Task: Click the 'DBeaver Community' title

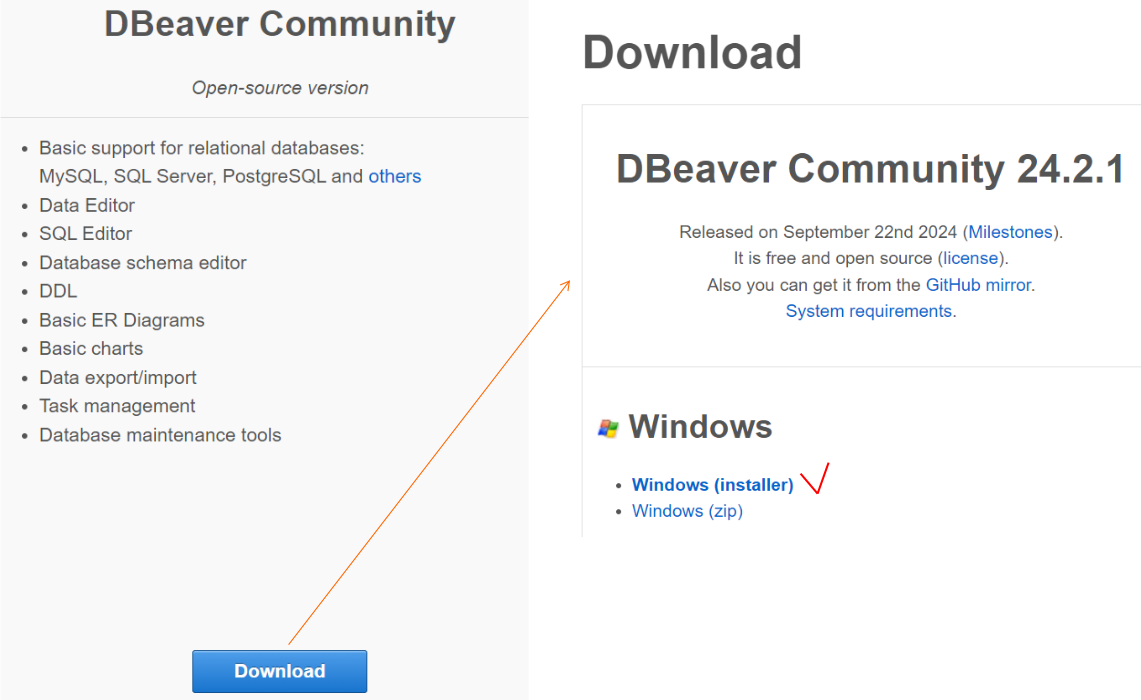Action: (x=279, y=24)
